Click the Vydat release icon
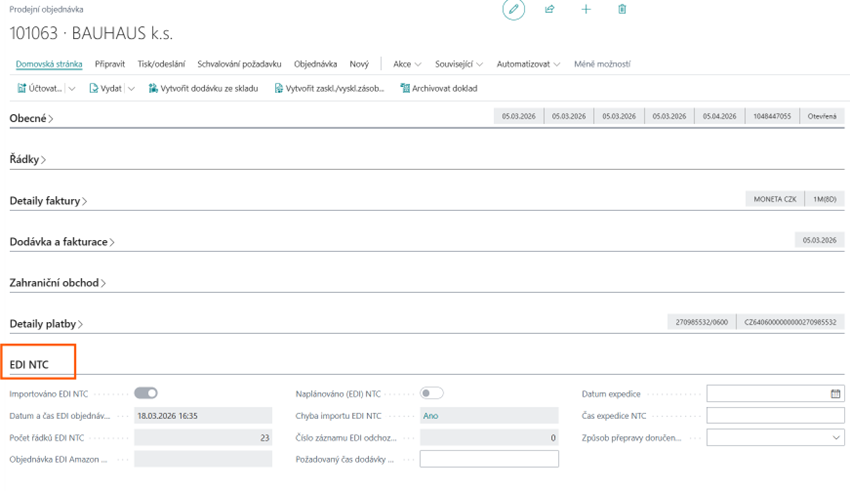Image resolution: width=850 pixels, height=491 pixels. coord(93,88)
